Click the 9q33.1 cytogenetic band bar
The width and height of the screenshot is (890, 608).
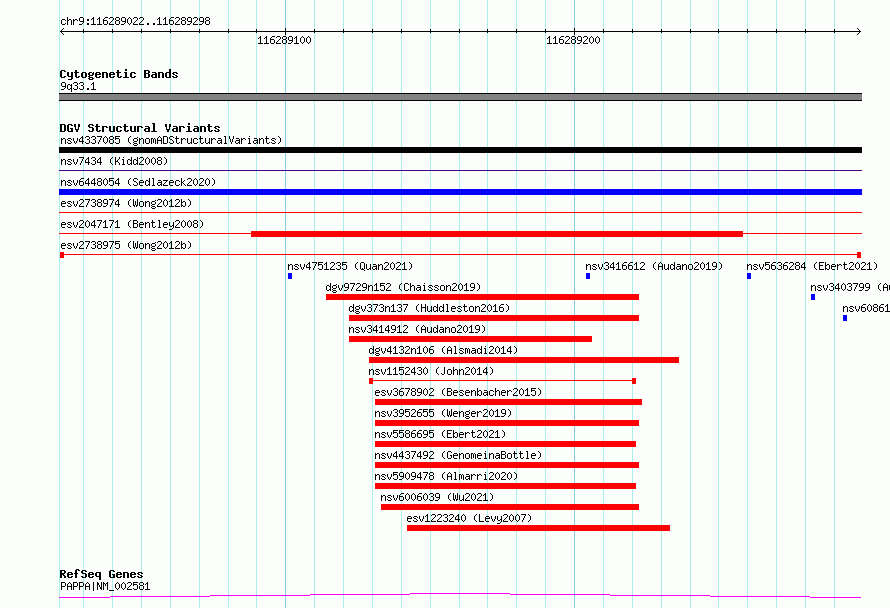[x=460, y=97]
